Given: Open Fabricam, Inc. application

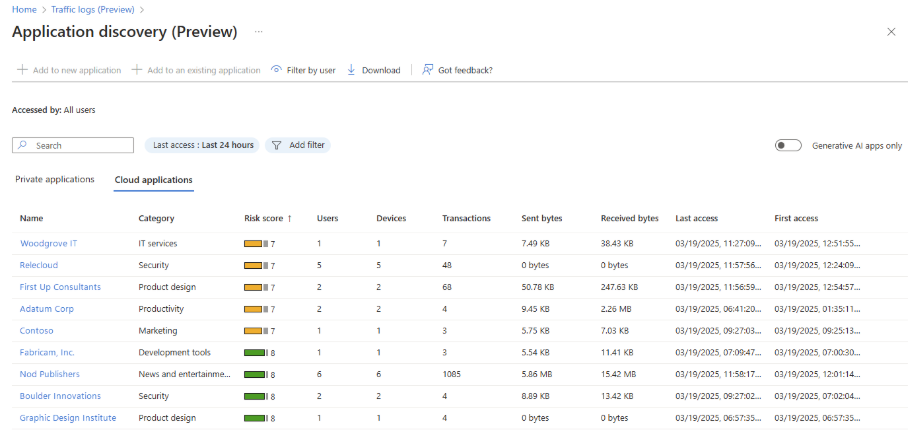Looking at the screenshot, I should click(x=47, y=352).
